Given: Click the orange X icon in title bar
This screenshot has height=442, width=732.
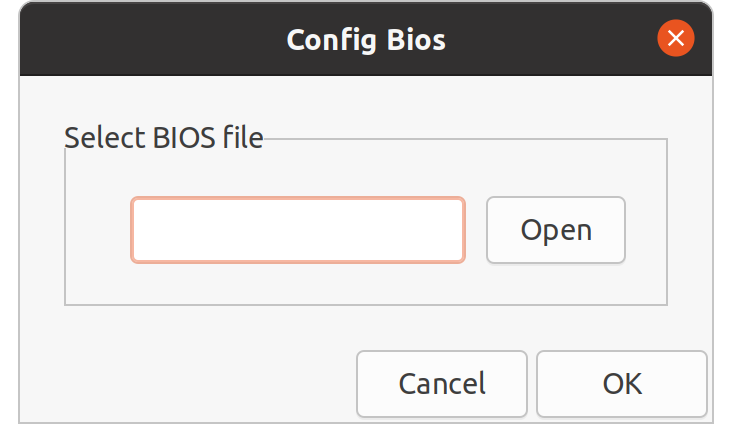Looking at the screenshot, I should pos(676,38).
